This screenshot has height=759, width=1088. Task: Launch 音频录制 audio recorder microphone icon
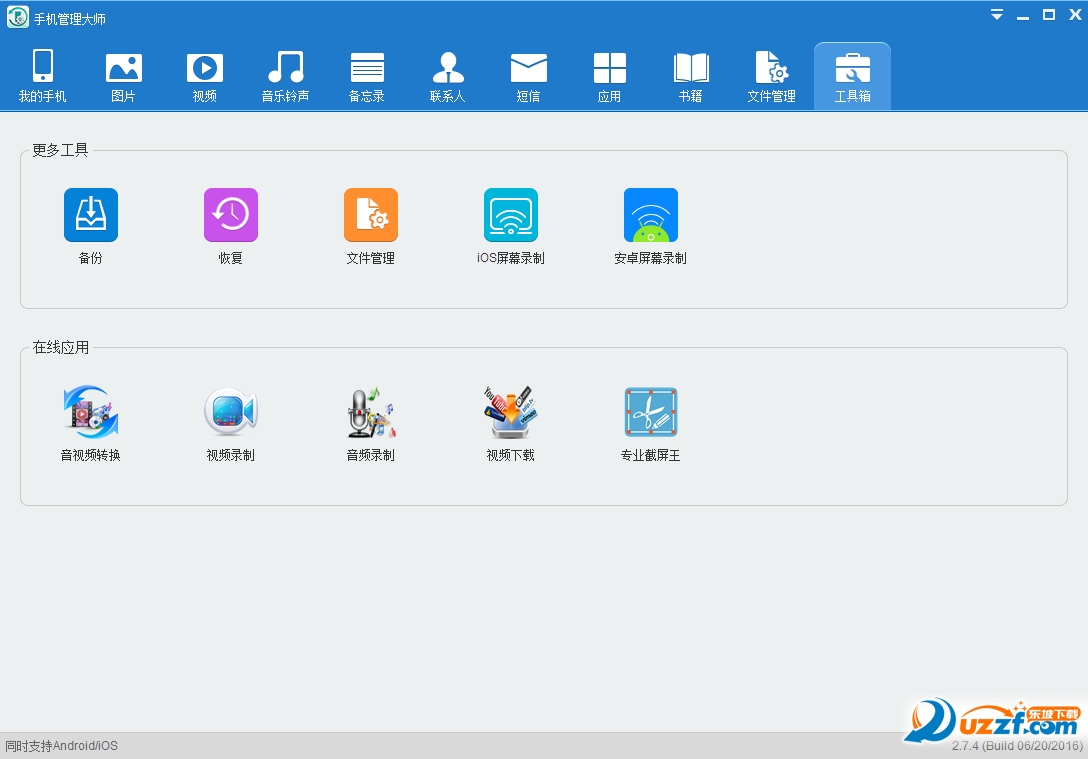[x=371, y=412]
